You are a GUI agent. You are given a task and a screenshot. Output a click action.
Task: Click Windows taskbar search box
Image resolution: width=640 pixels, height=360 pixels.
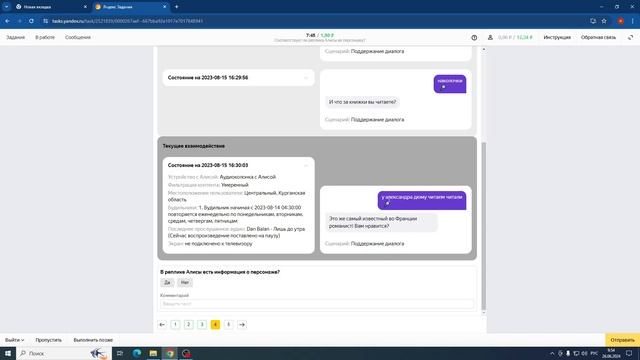coord(63,353)
